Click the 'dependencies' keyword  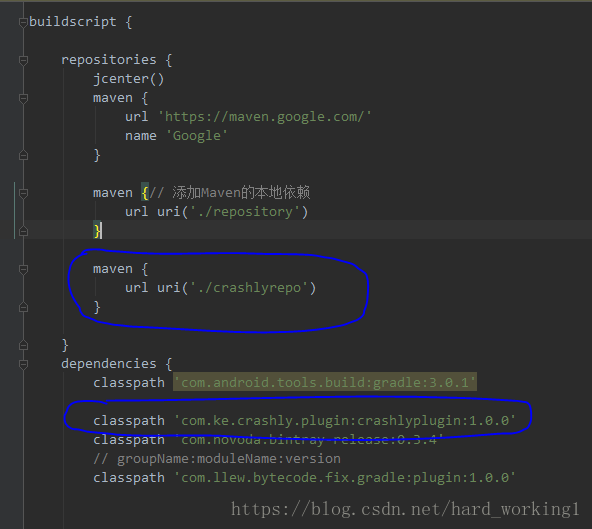point(109,364)
